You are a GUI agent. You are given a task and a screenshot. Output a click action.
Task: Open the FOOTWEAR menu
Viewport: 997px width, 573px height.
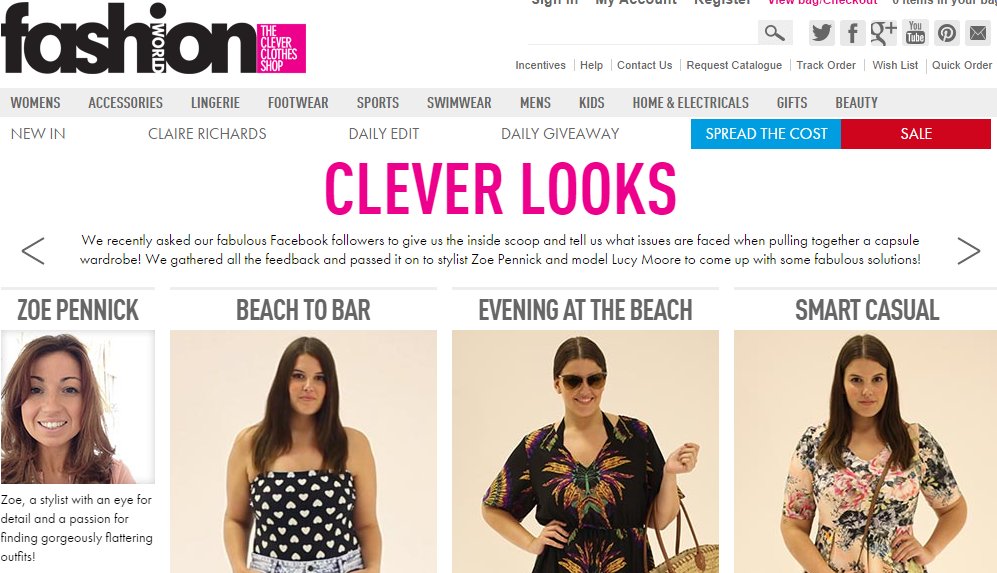[298, 102]
